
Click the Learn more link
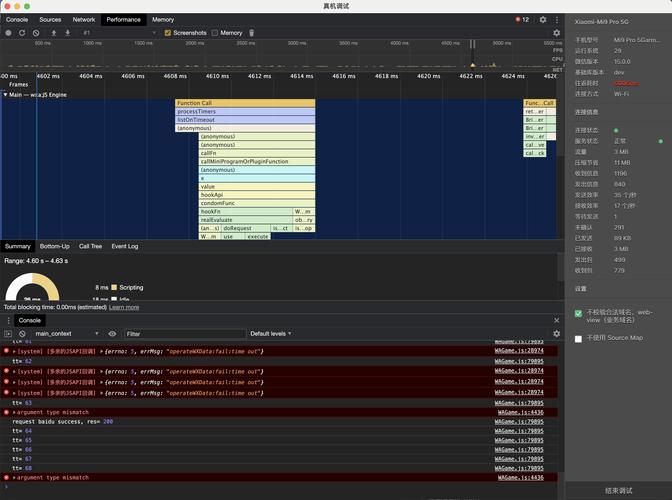pos(124,307)
